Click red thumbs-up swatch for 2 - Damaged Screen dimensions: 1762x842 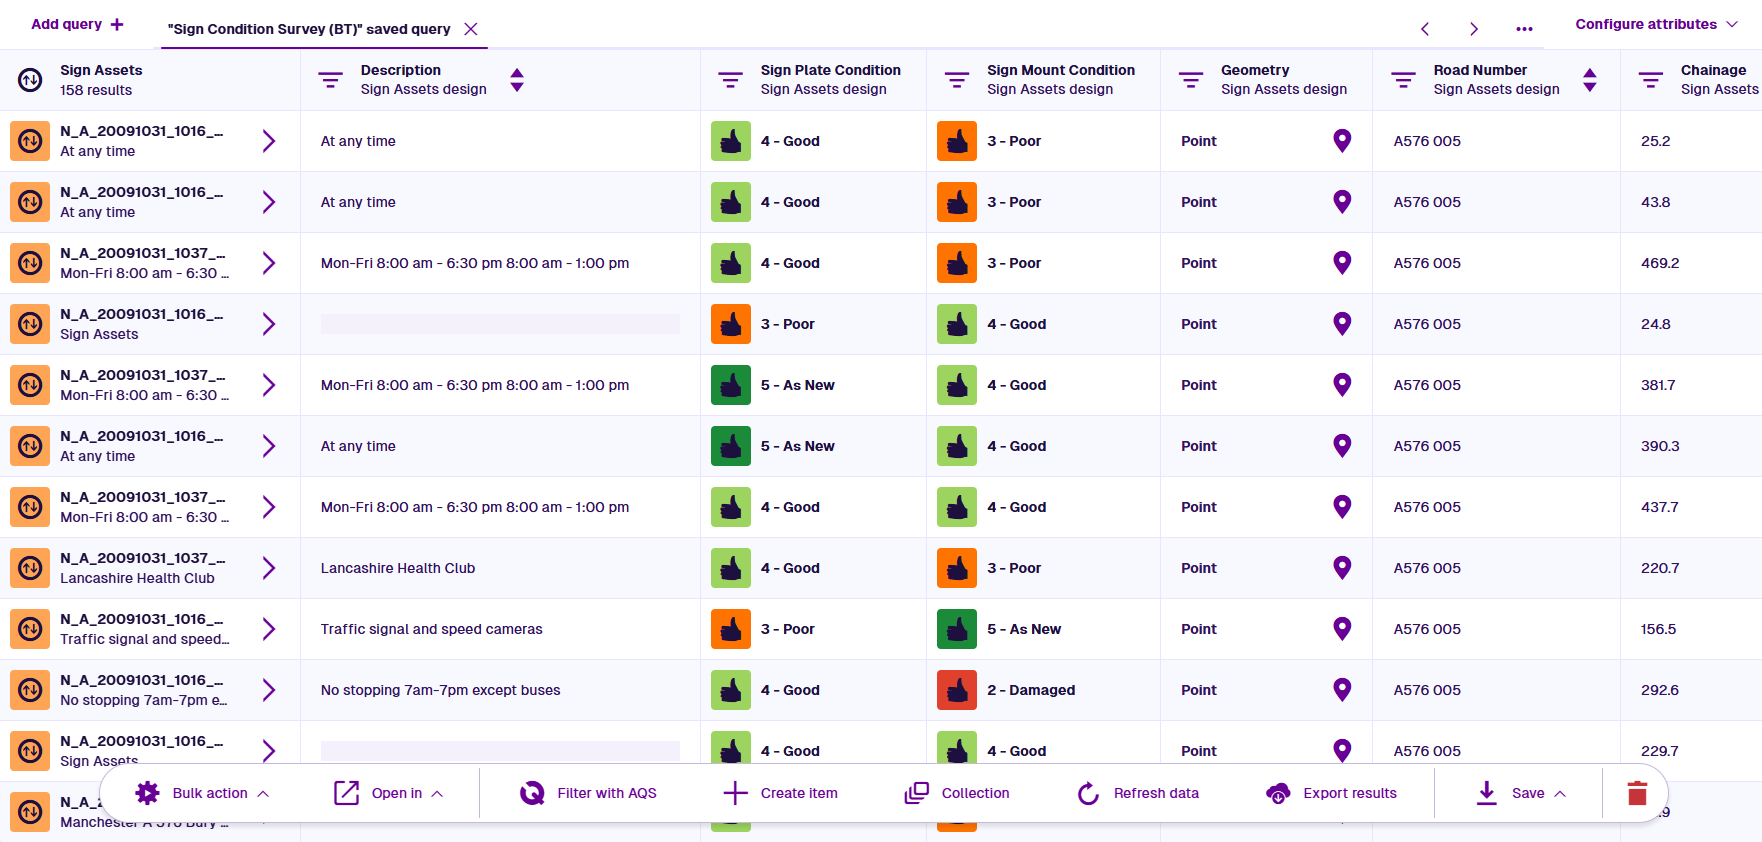[x=957, y=690]
